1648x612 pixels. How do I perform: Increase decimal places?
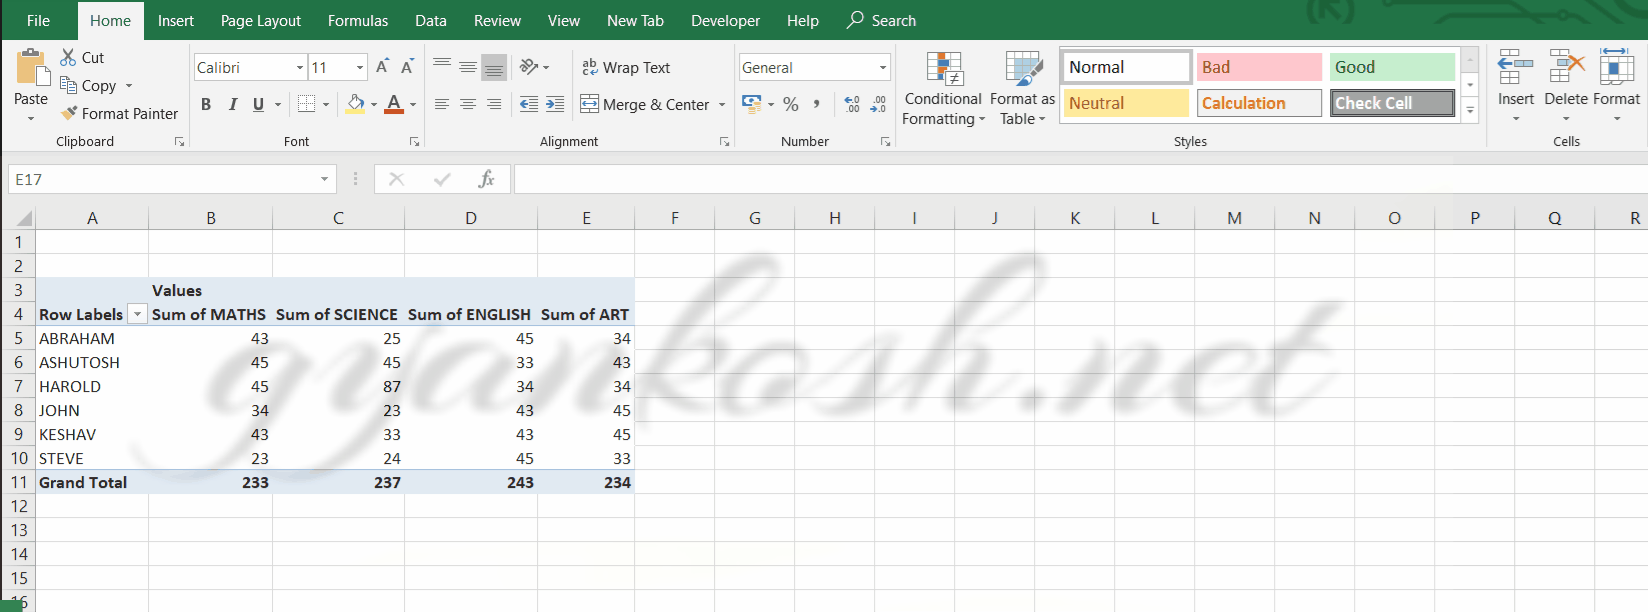coord(852,104)
